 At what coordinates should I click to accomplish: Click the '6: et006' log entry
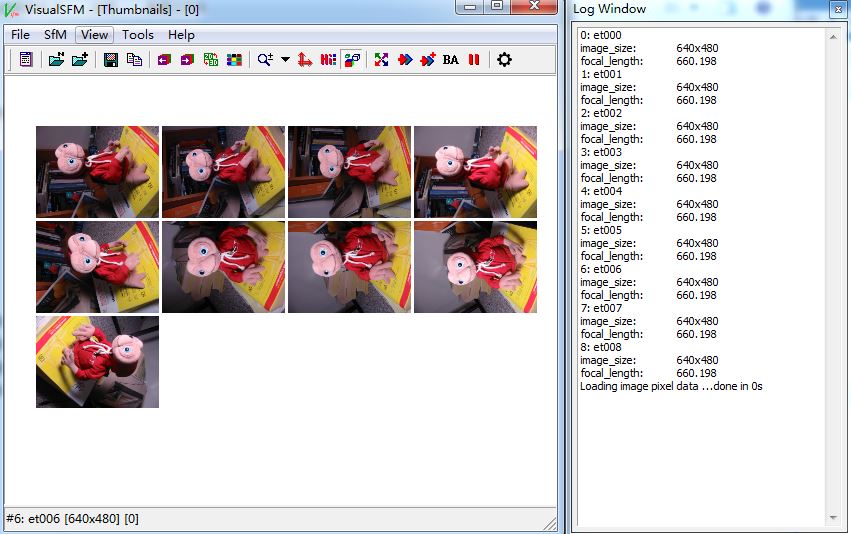[601, 270]
